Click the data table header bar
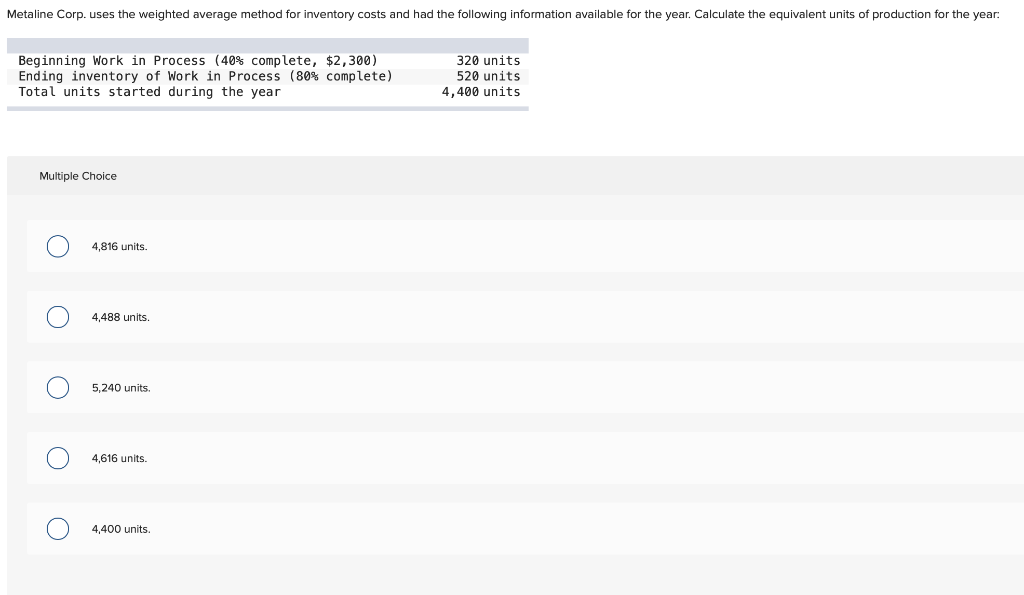The width and height of the screenshot is (1024, 595). [x=267, y=44]
